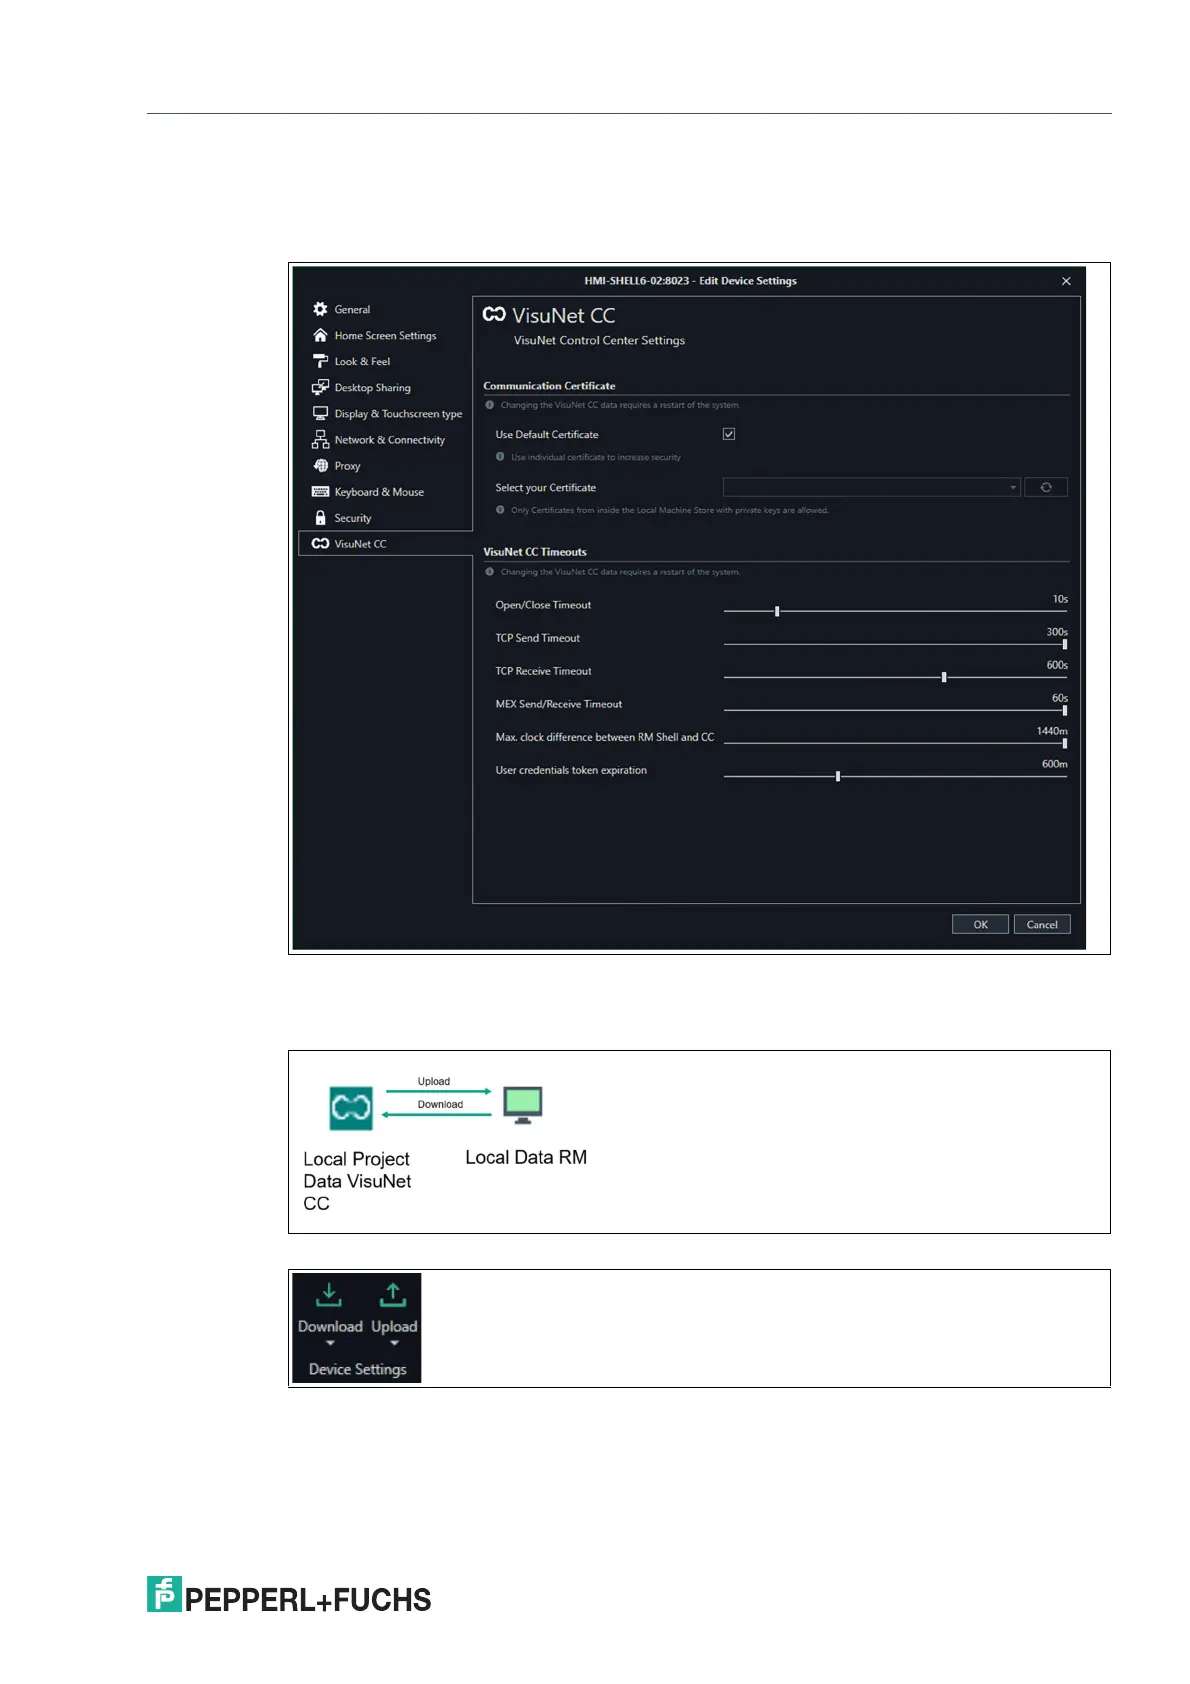The height and width of the screenshot is (1684, 1190).
Task: Click the teal VisuNet CC project data icon
Action: click(x=351, y=1108)
